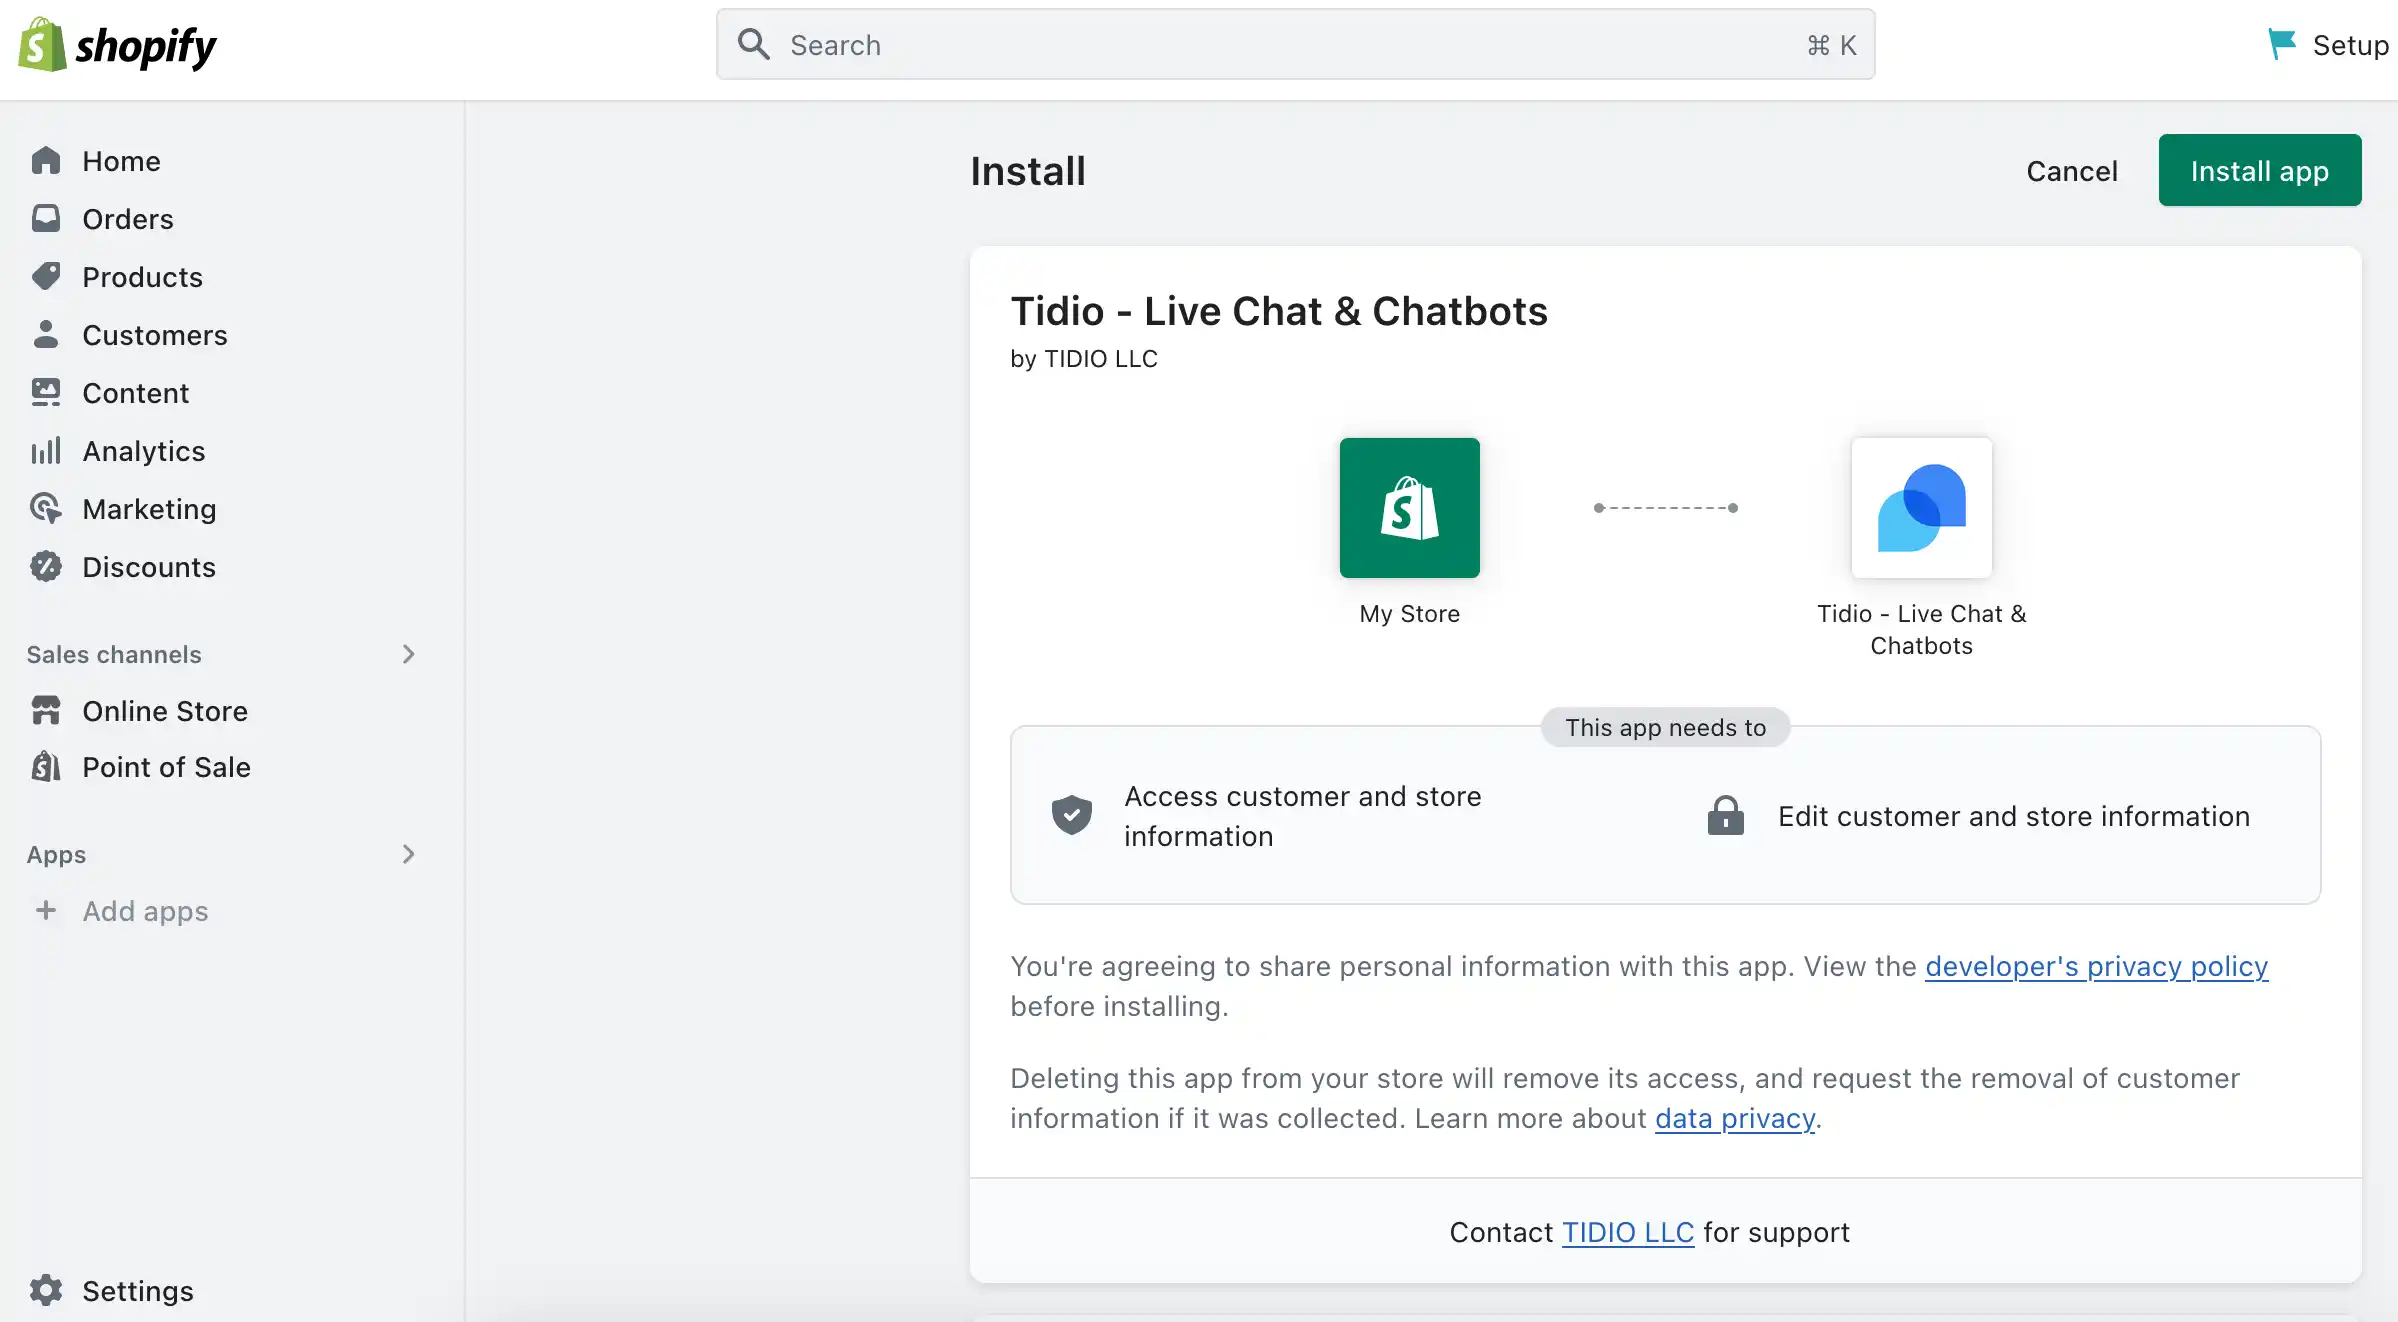Select Point of Sale channel
This screenshot has height=1322, width=2398.
[166, 767]
